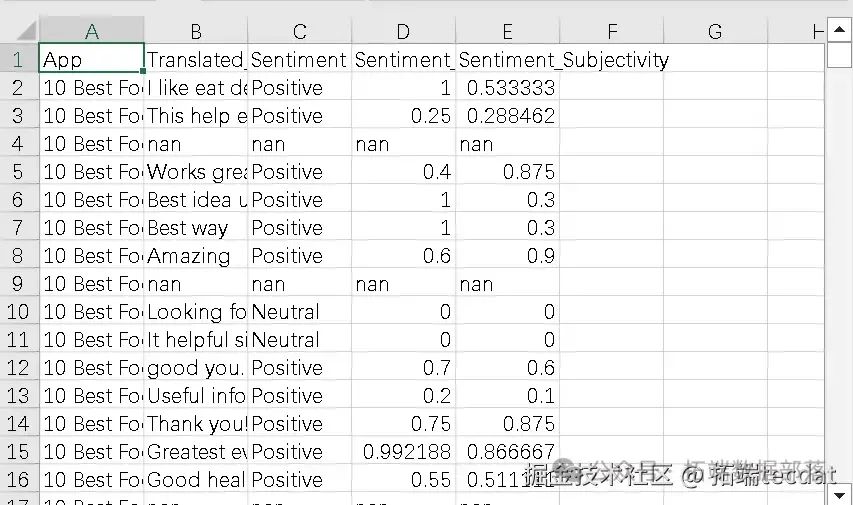Click the vertical scrollbar thumb

(838, 56)
